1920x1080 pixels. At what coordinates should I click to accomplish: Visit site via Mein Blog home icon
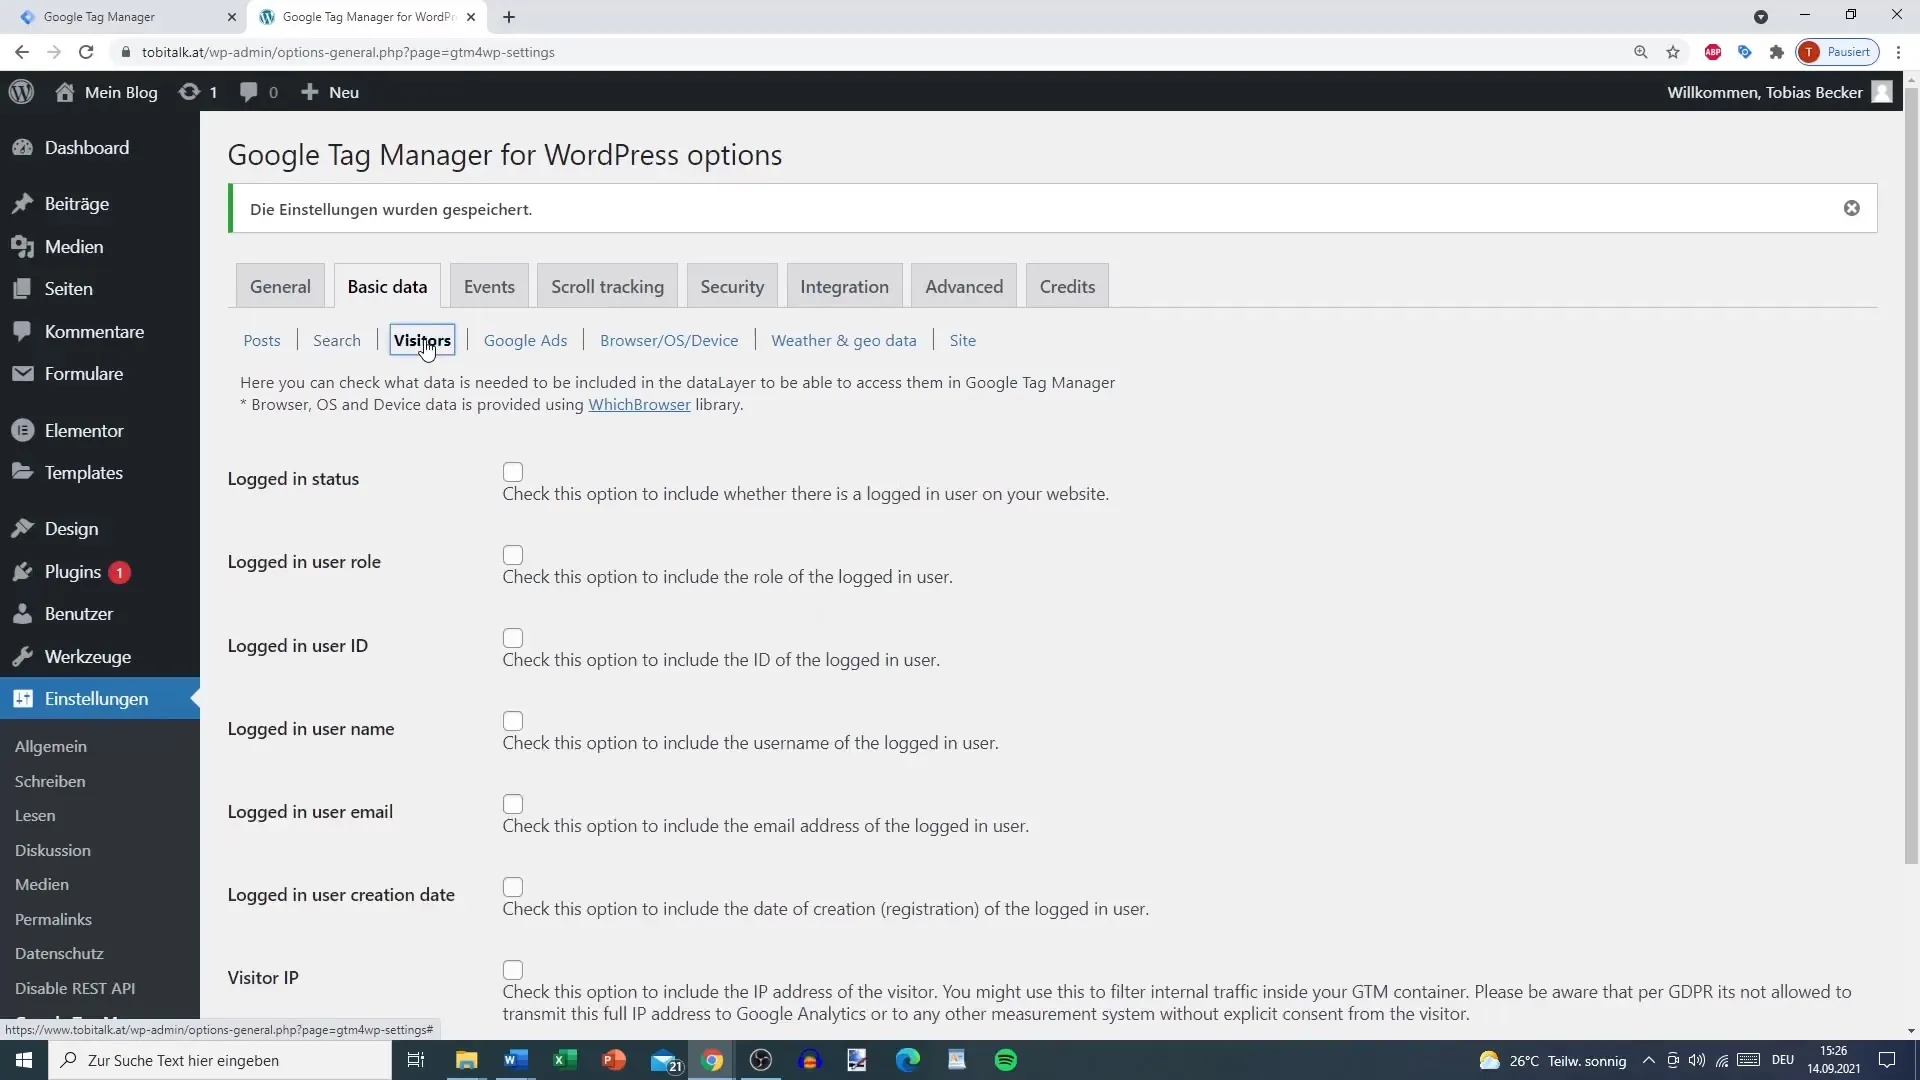click(x=65, y=92)
